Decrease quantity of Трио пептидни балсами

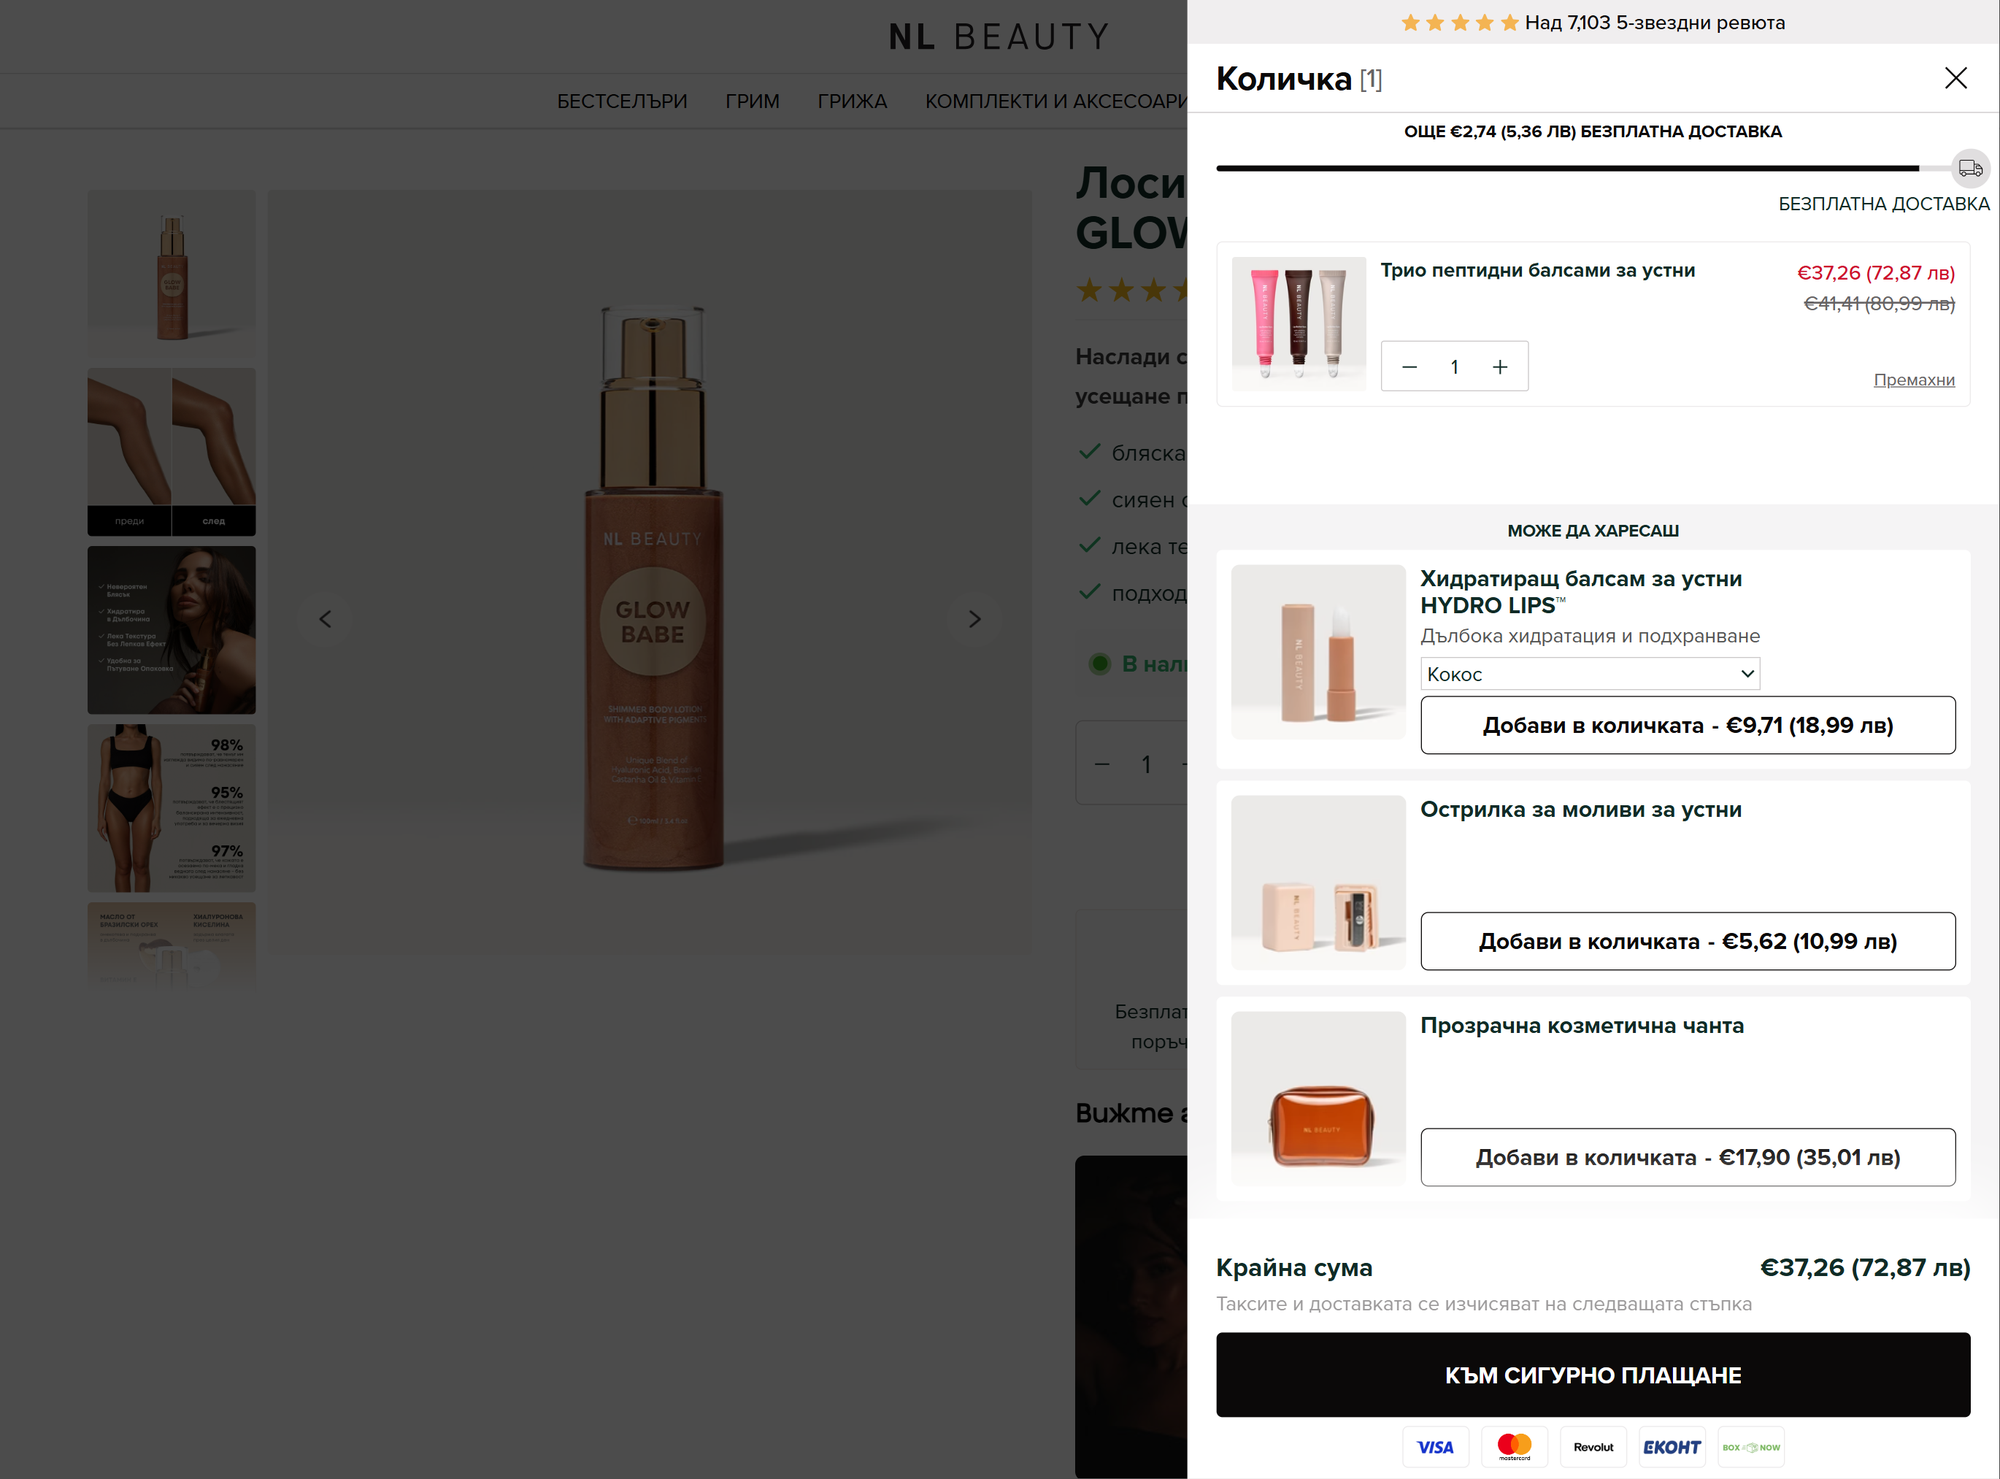1409,366
